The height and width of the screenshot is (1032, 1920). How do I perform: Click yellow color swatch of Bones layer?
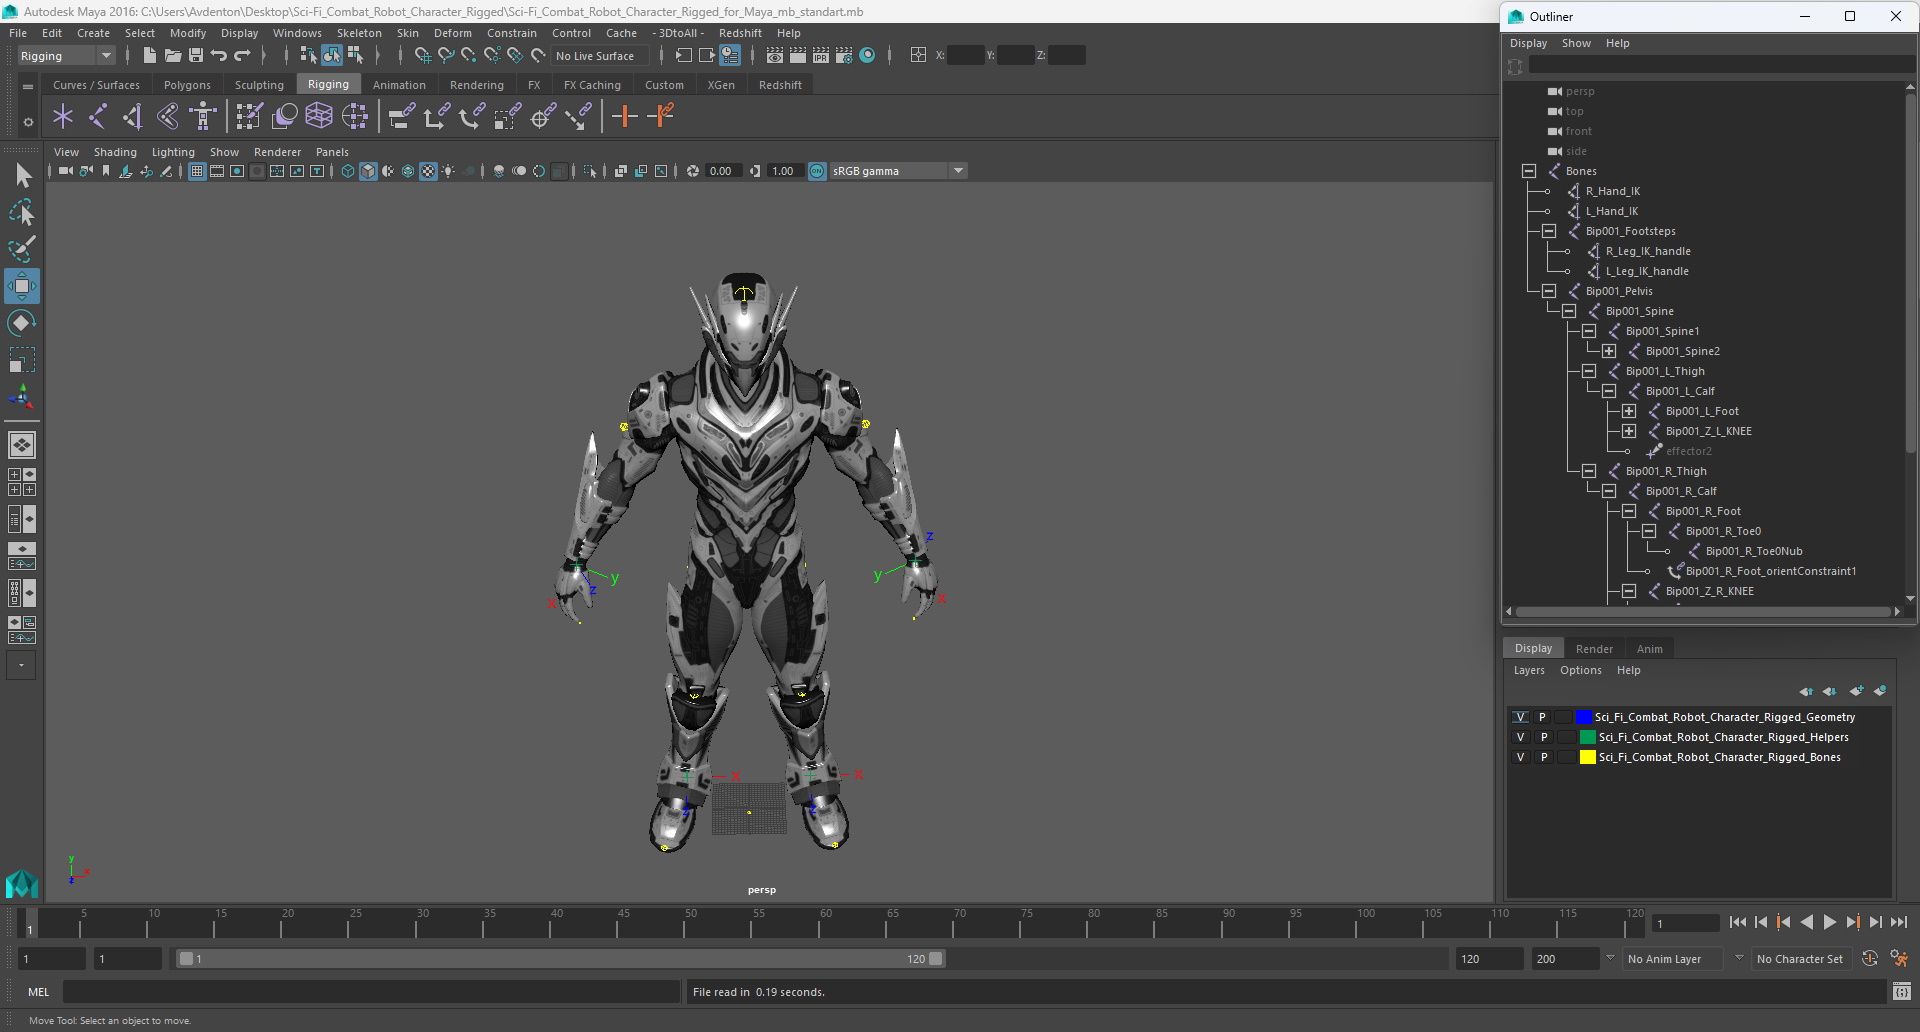(1587, 757)
